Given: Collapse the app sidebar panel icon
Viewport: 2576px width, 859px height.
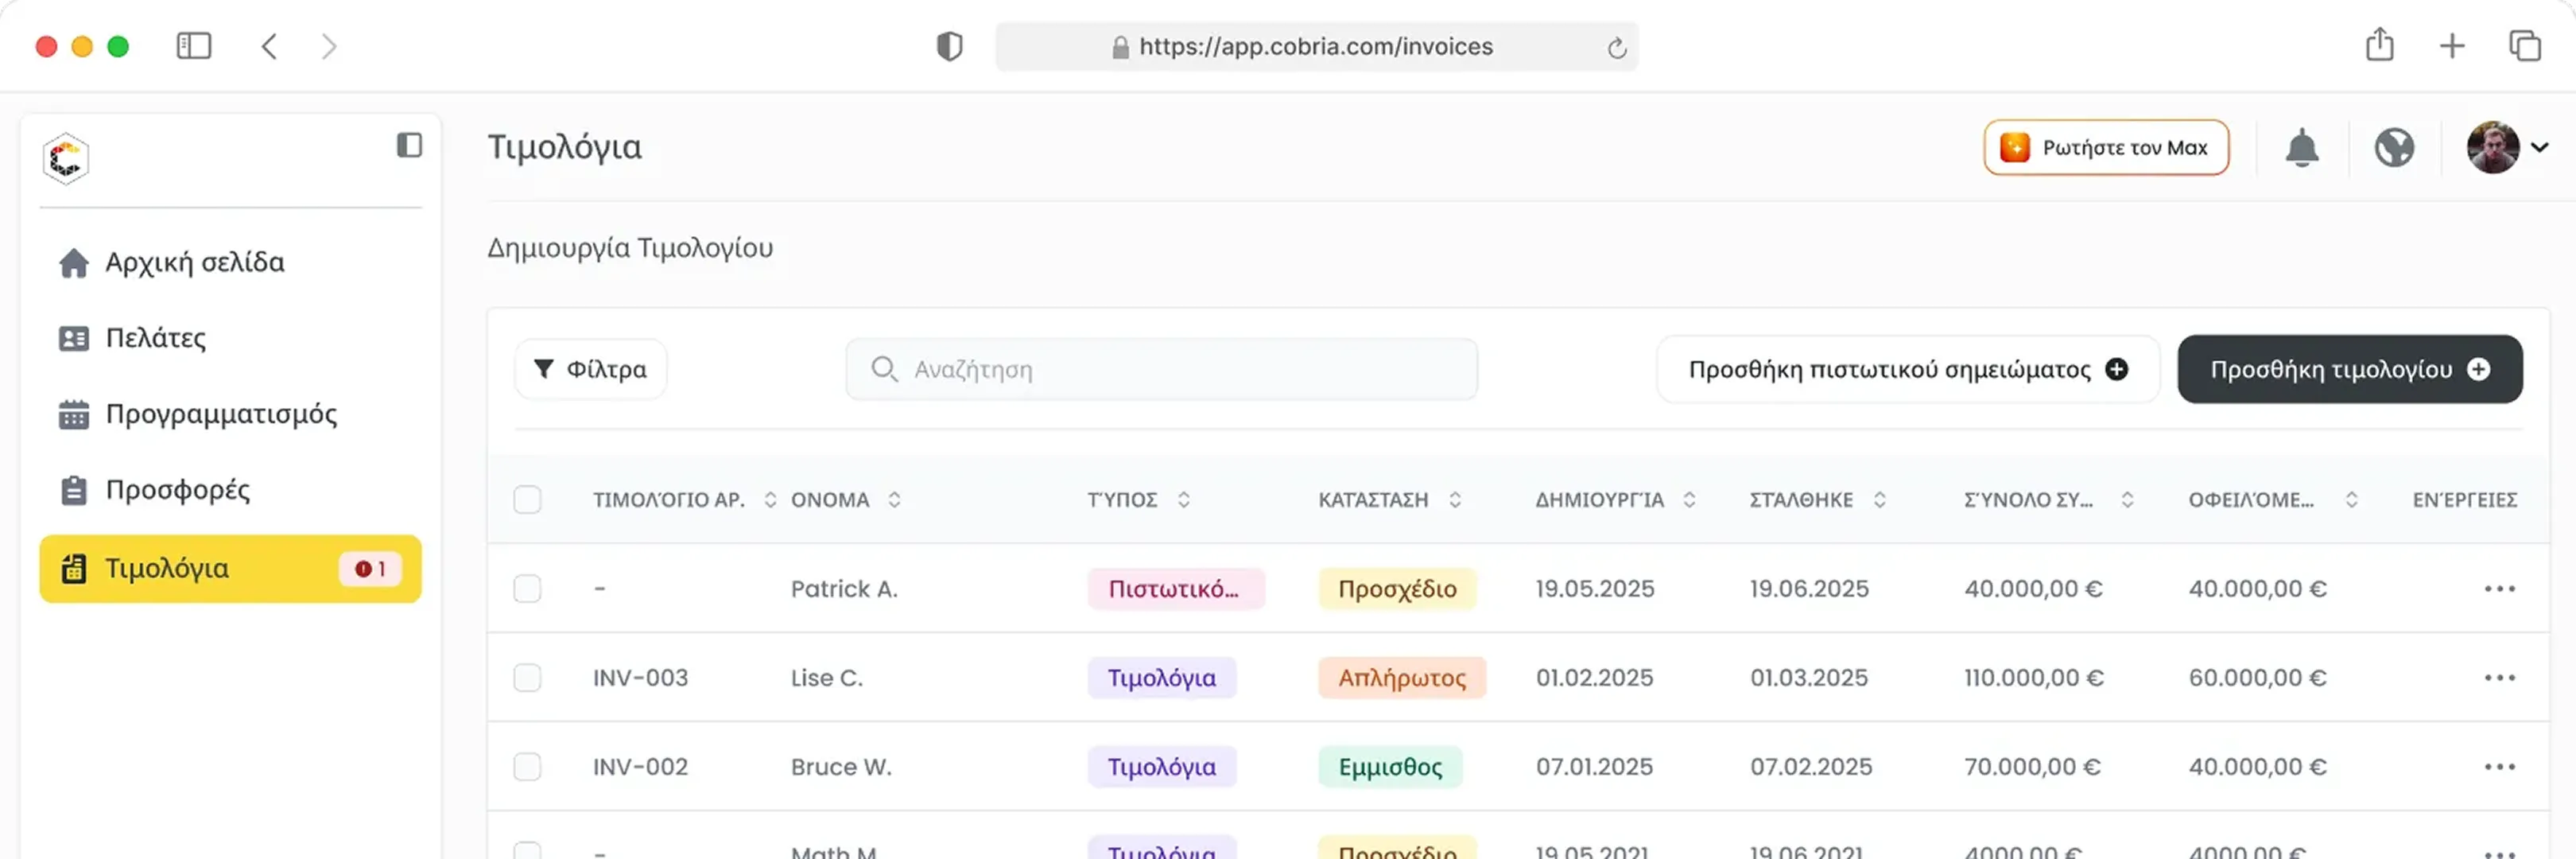Looking at the screenshot, I should click(409, 146).
